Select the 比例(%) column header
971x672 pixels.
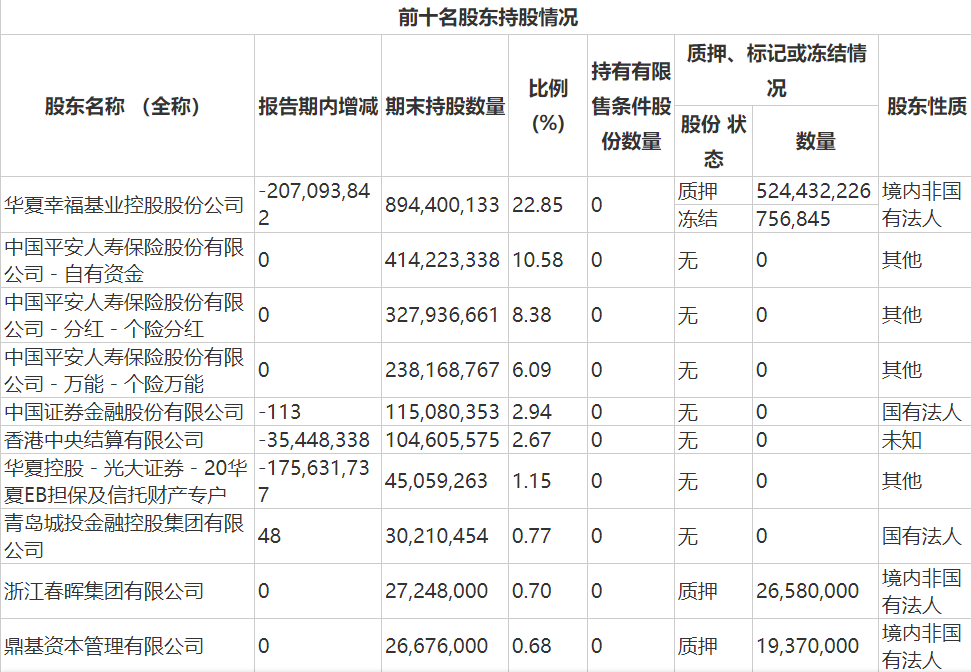pos(547,106)
